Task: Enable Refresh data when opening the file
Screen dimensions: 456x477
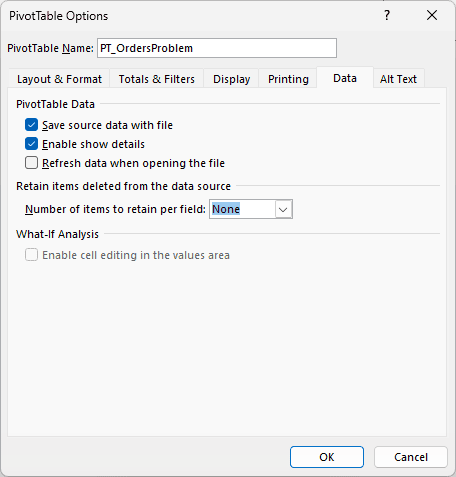Action: click(x=31, y=163)
